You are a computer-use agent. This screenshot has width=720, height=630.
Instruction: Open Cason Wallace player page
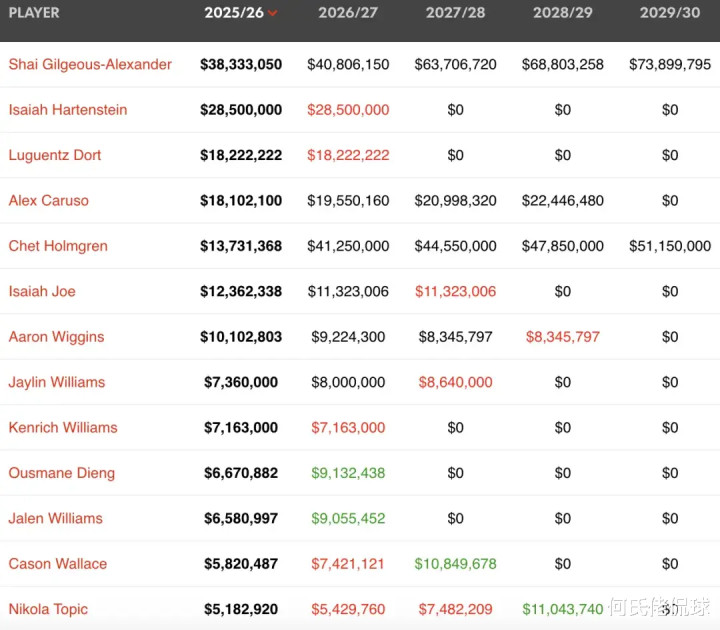coord(57,564)
